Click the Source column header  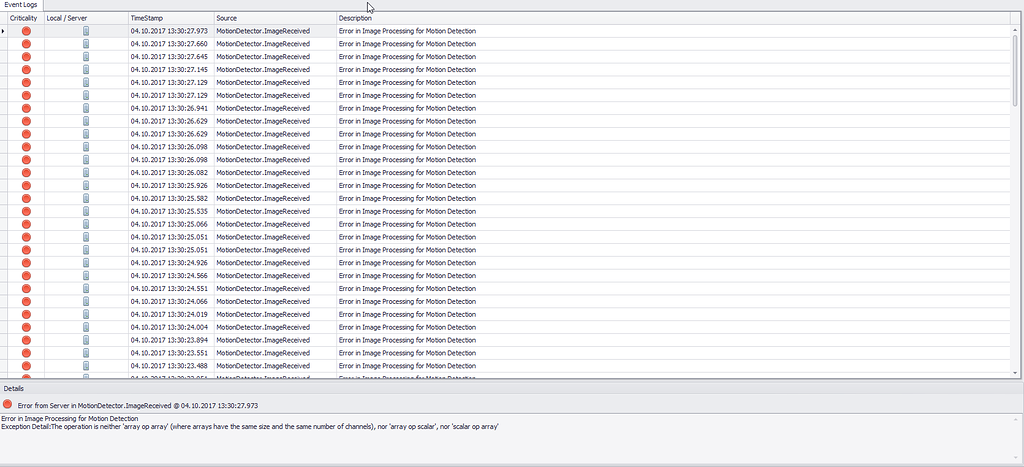275,18
